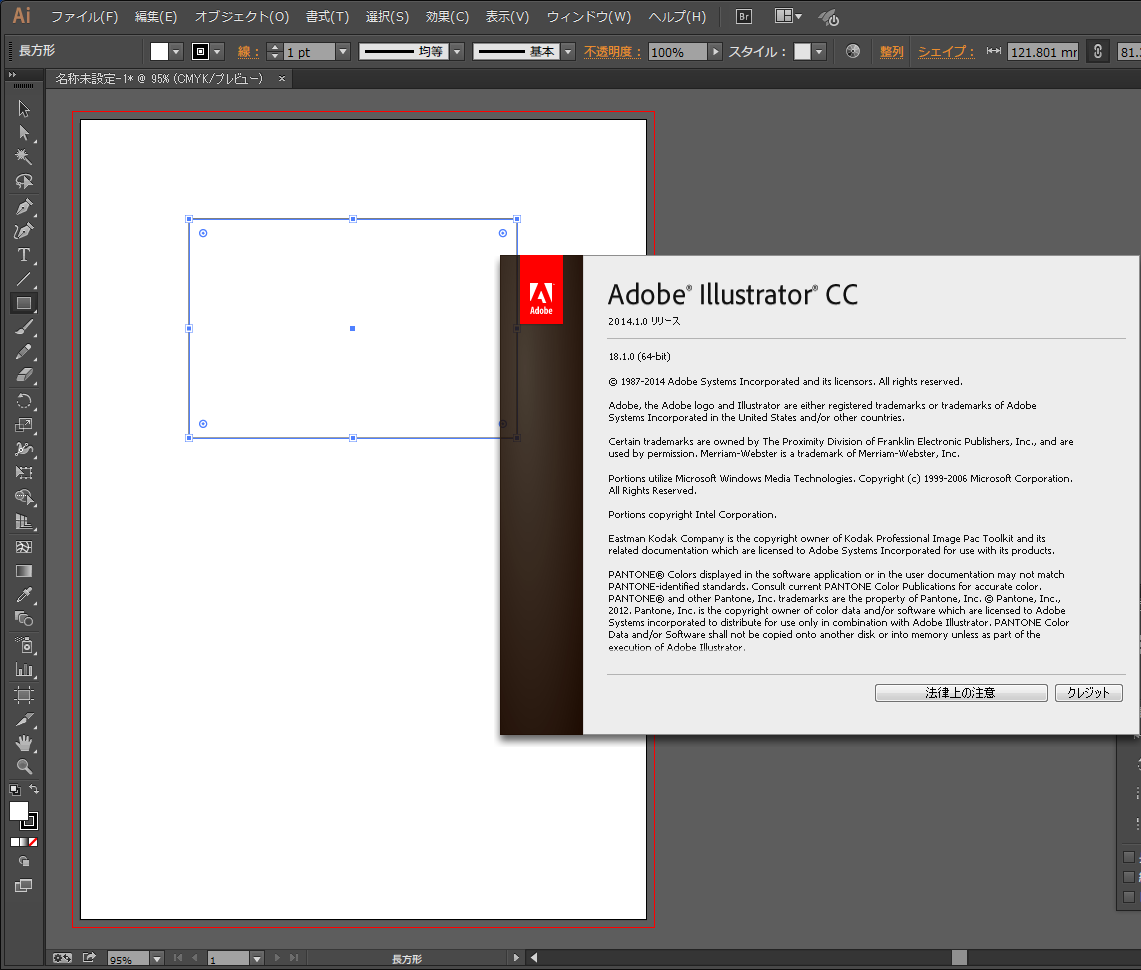Open the 編集(E) menu
Viewport: 1141px width, 970px height.
(x=156, y=17)
